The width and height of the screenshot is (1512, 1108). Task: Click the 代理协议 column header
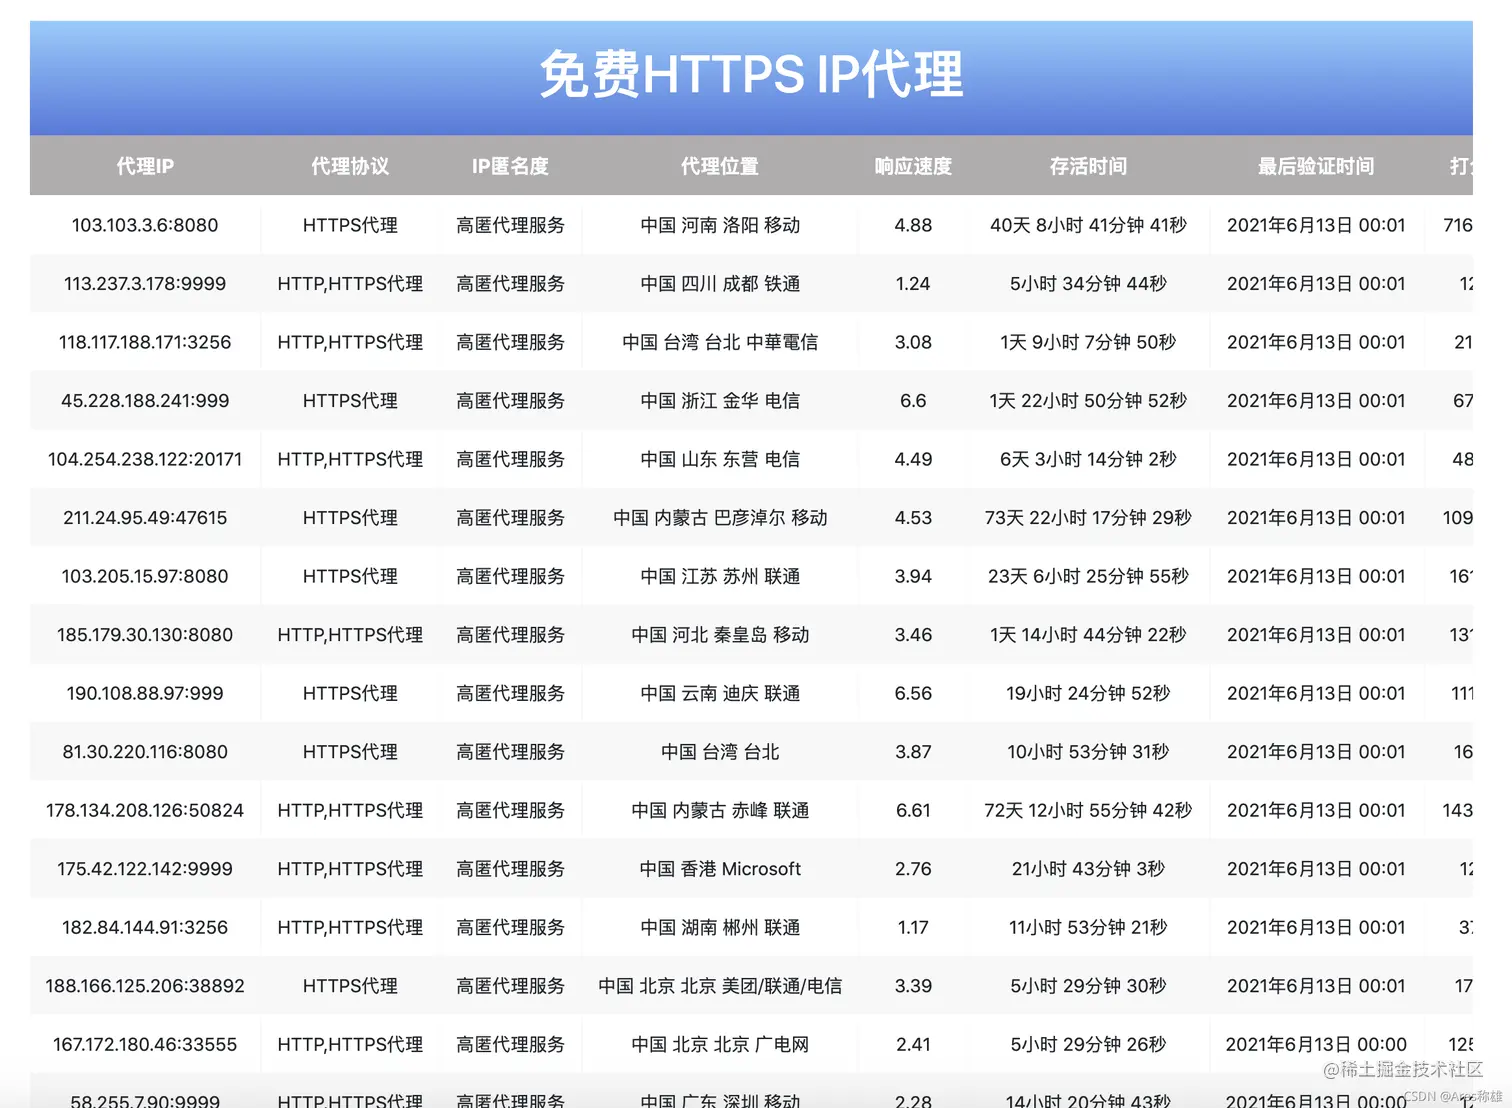pyautogui.click(x=350, y=166)
